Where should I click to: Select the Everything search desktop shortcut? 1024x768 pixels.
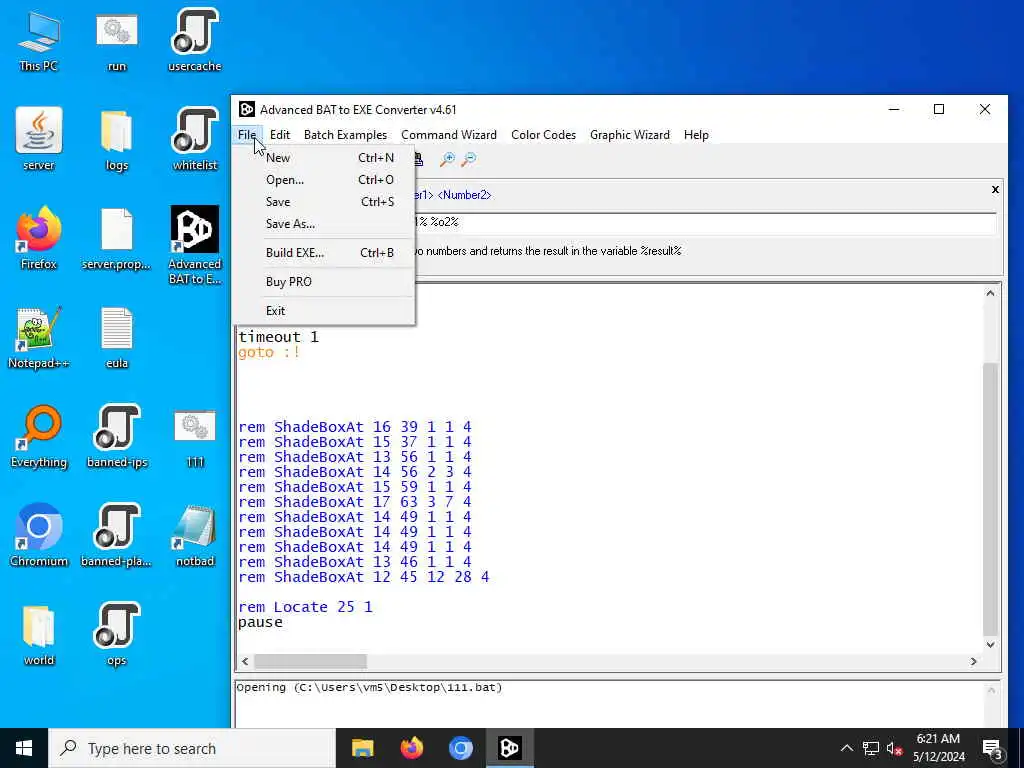(x=39, y=436)
